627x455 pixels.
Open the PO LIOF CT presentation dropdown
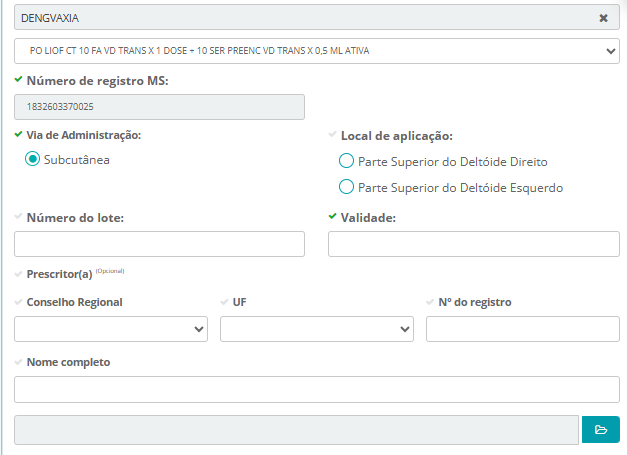317,51
